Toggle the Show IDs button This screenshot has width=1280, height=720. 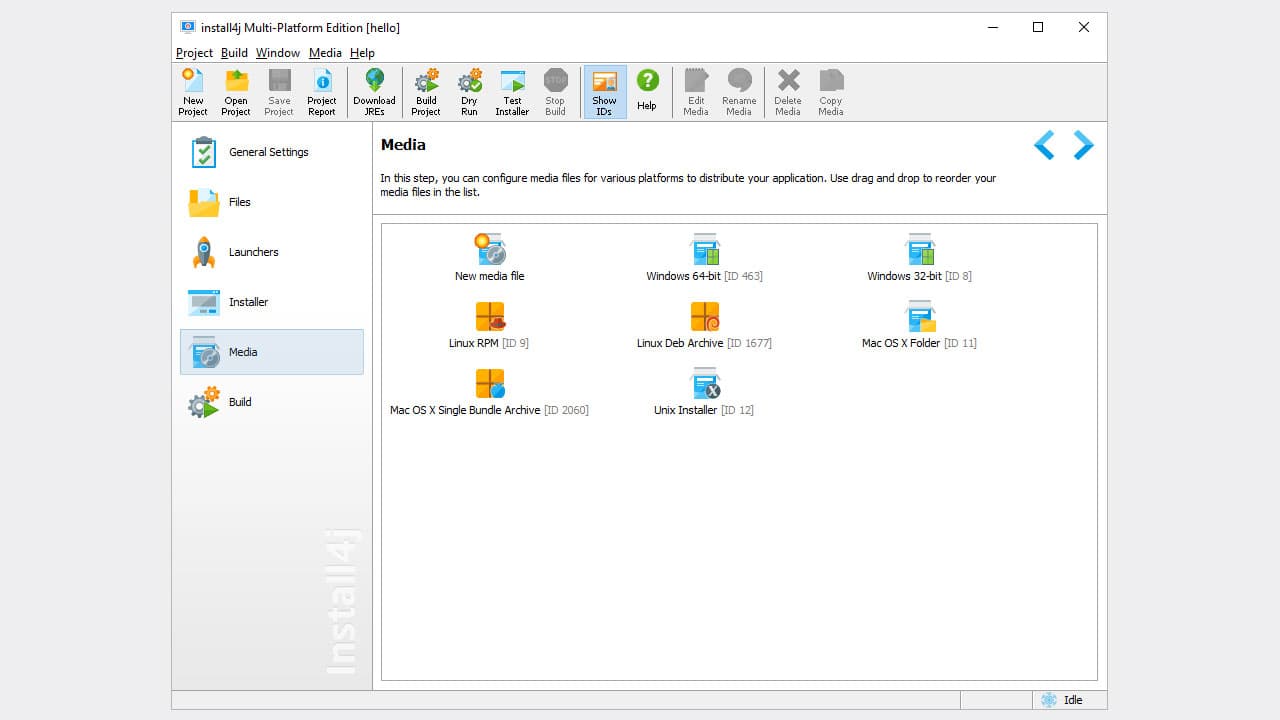604,91
